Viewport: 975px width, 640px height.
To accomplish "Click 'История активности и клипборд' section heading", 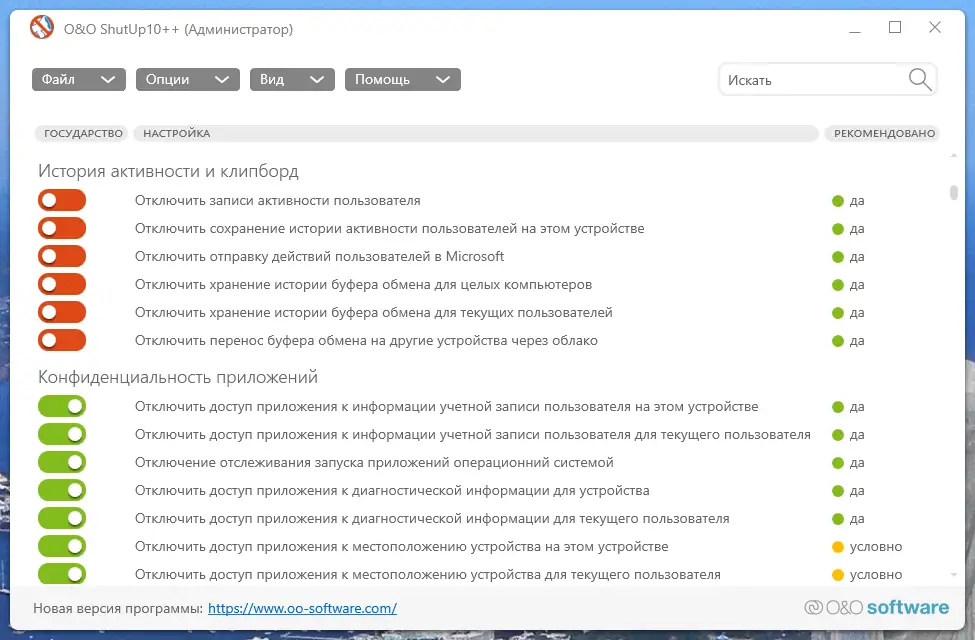I will (169, 171).
